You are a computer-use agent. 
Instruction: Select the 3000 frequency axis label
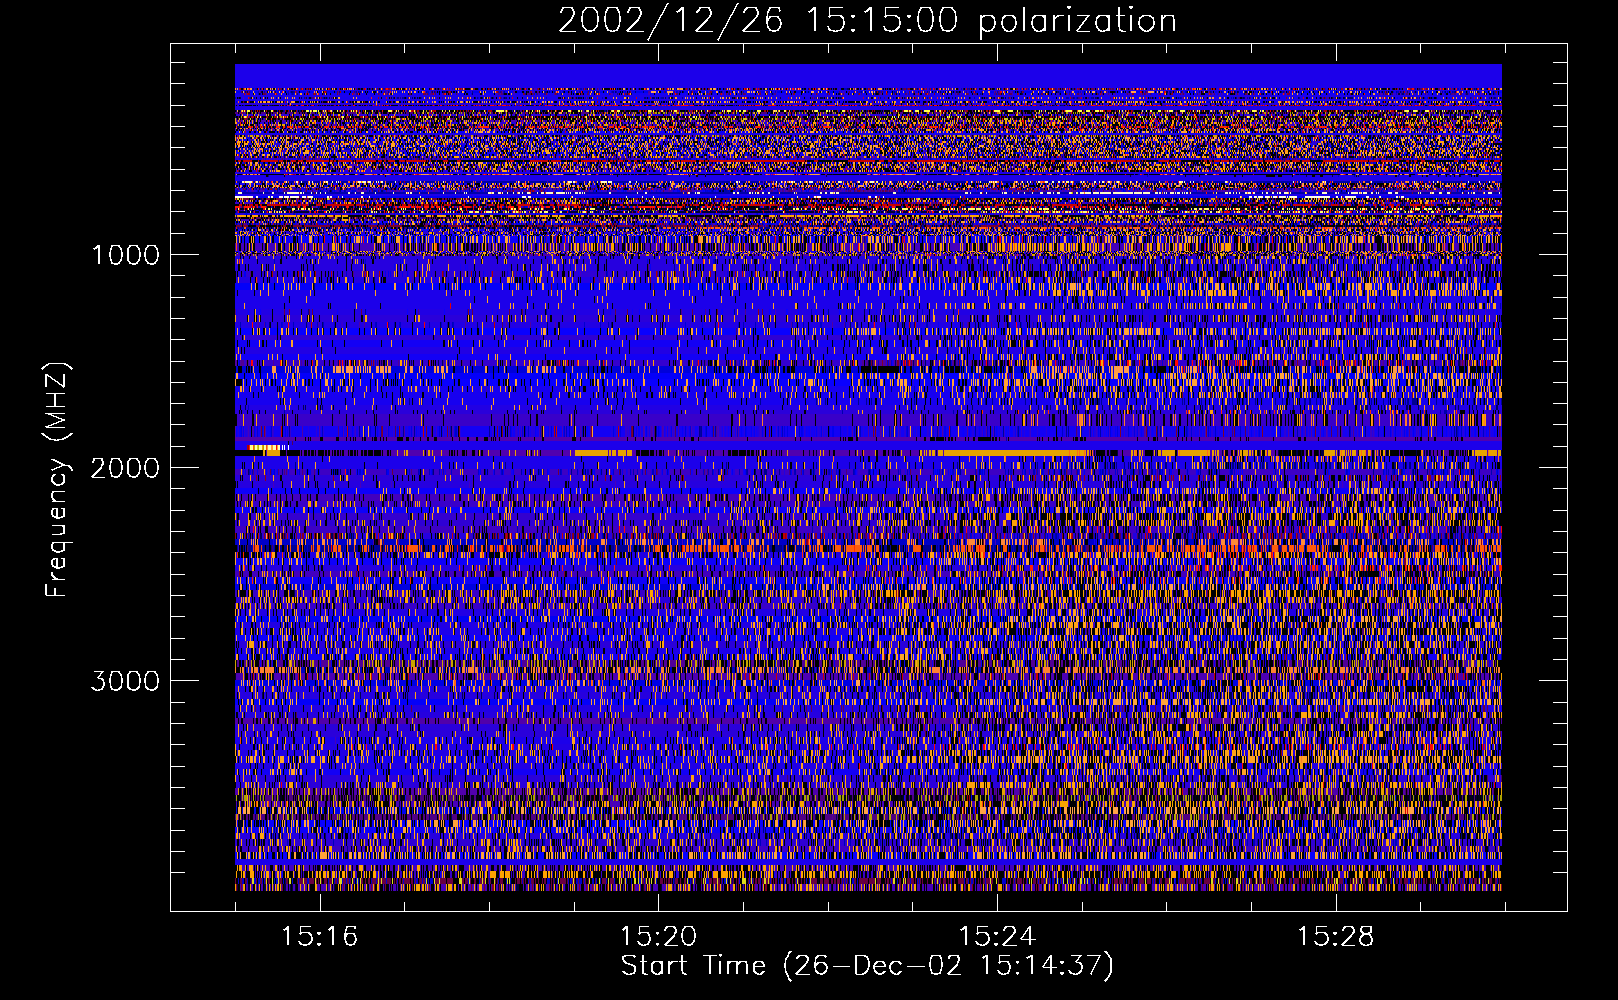point(125,681)
